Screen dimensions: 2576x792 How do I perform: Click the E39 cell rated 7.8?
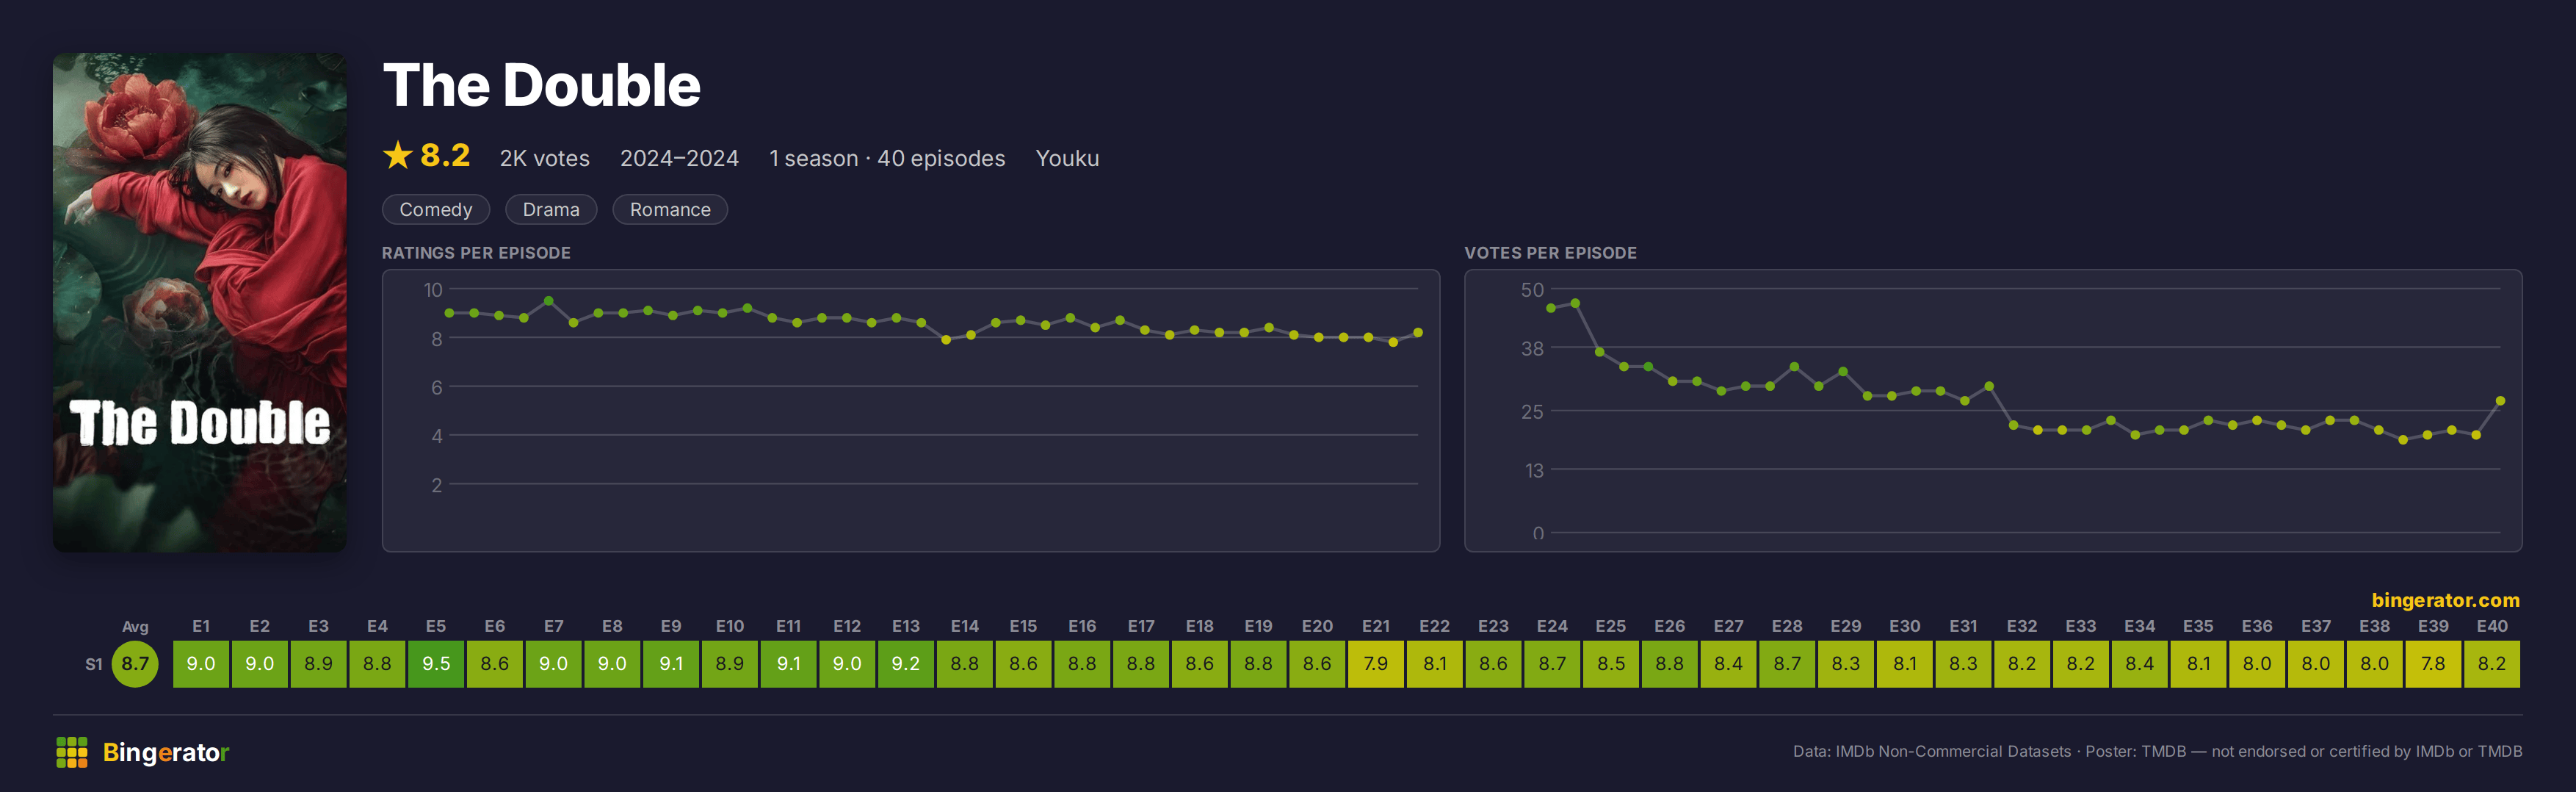[2433, 663]
